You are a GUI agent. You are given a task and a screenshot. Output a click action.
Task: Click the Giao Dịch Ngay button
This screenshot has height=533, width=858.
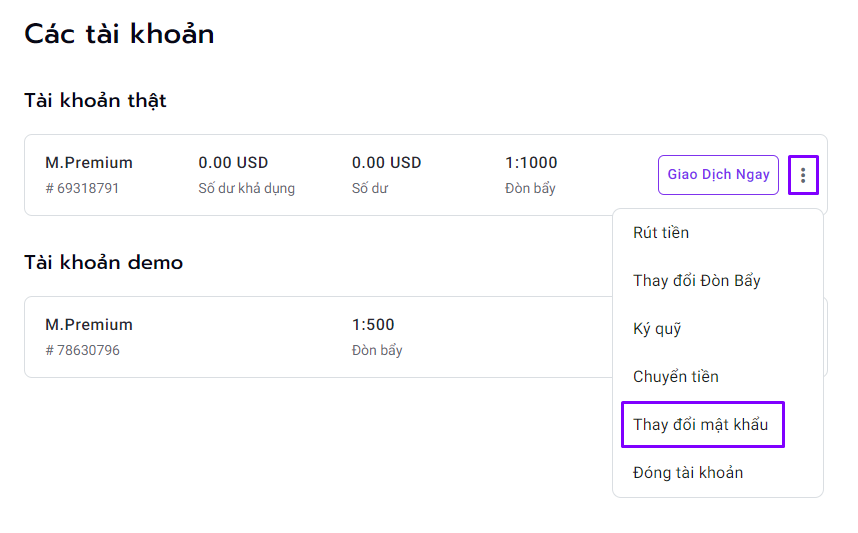(718, 175)
